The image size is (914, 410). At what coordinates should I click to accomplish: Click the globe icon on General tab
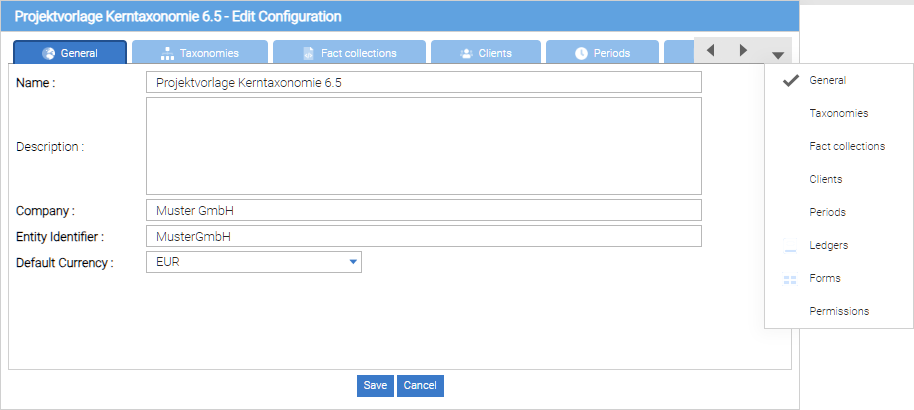pos(48,54)
